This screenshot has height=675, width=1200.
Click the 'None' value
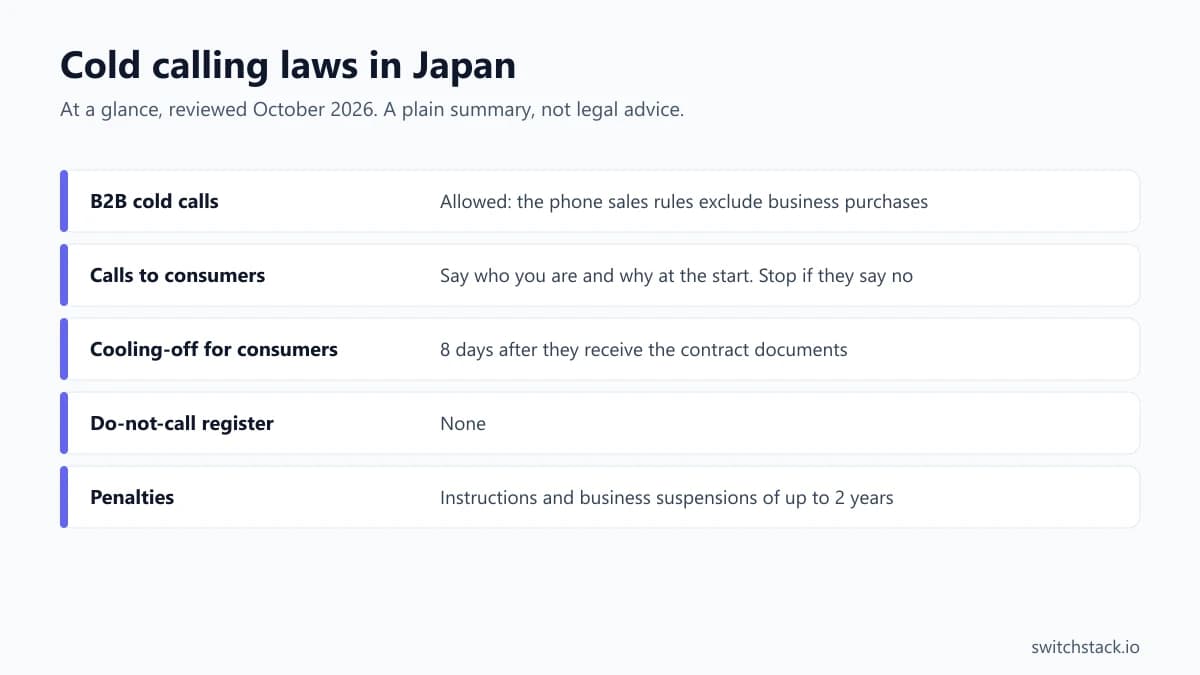[463, 424]
